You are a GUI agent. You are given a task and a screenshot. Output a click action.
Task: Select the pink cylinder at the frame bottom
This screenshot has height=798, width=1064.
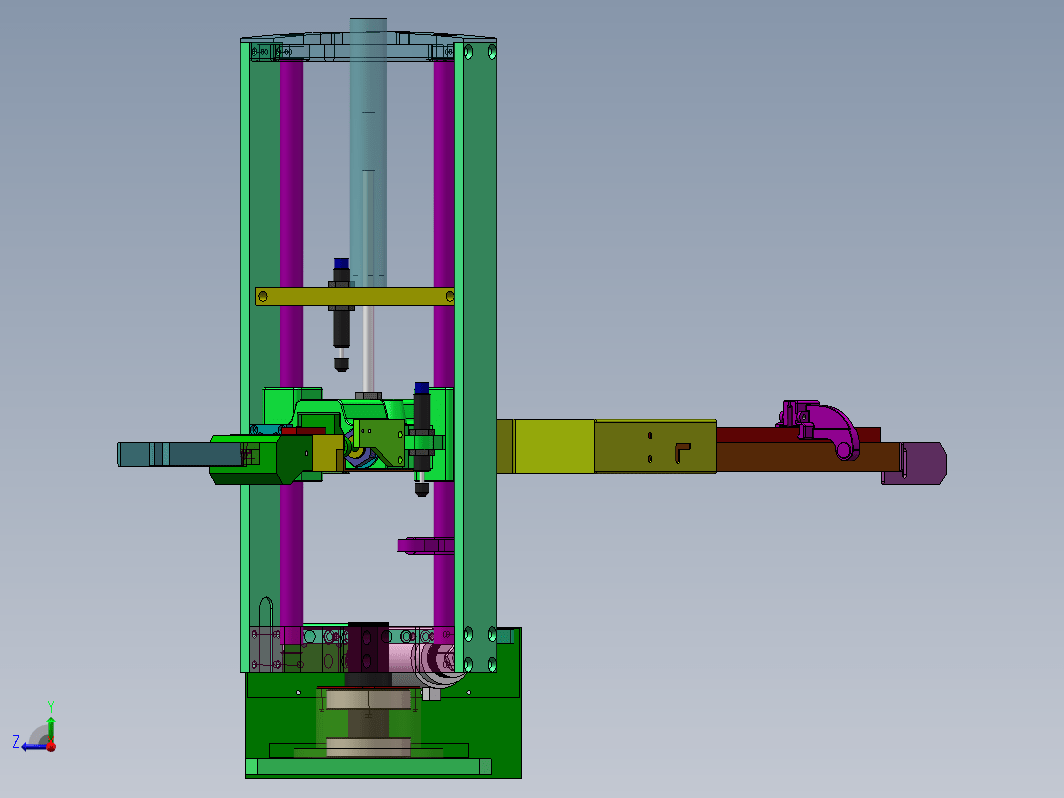pyautogui.click(x=404, y=658)
